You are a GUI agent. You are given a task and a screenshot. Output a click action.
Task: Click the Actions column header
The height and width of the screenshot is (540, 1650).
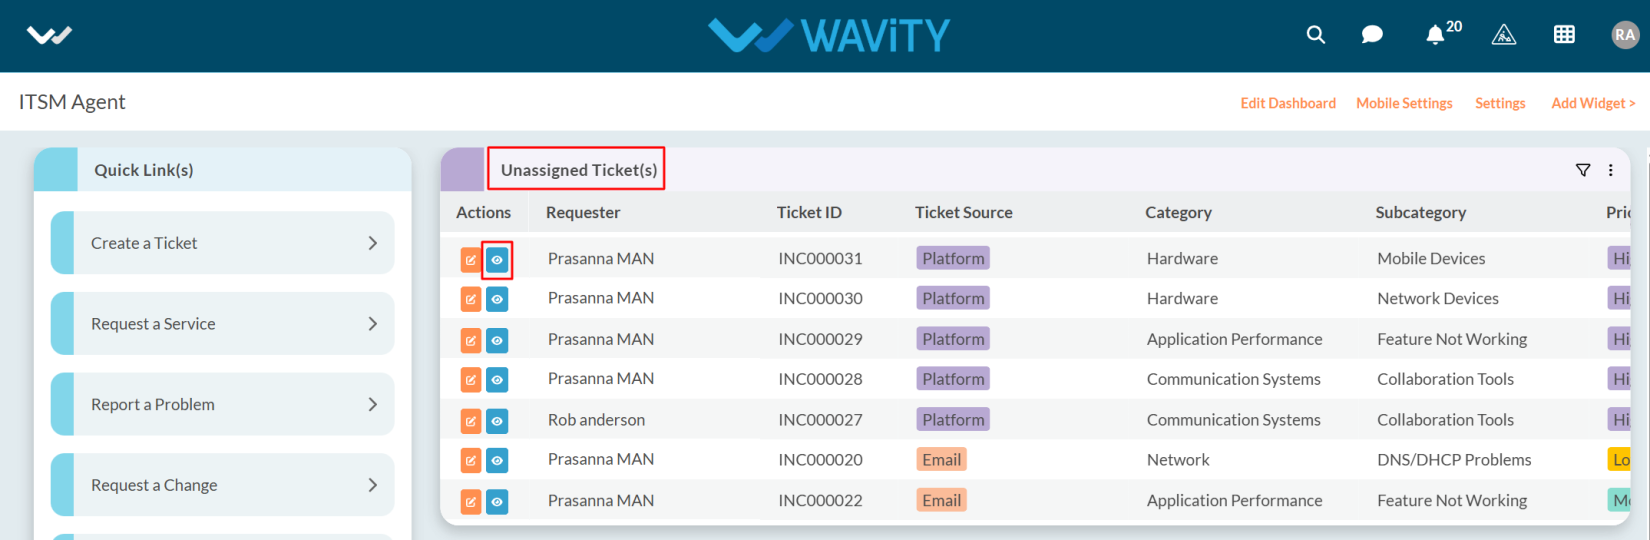pyautogui.click(x=483, y=212)
